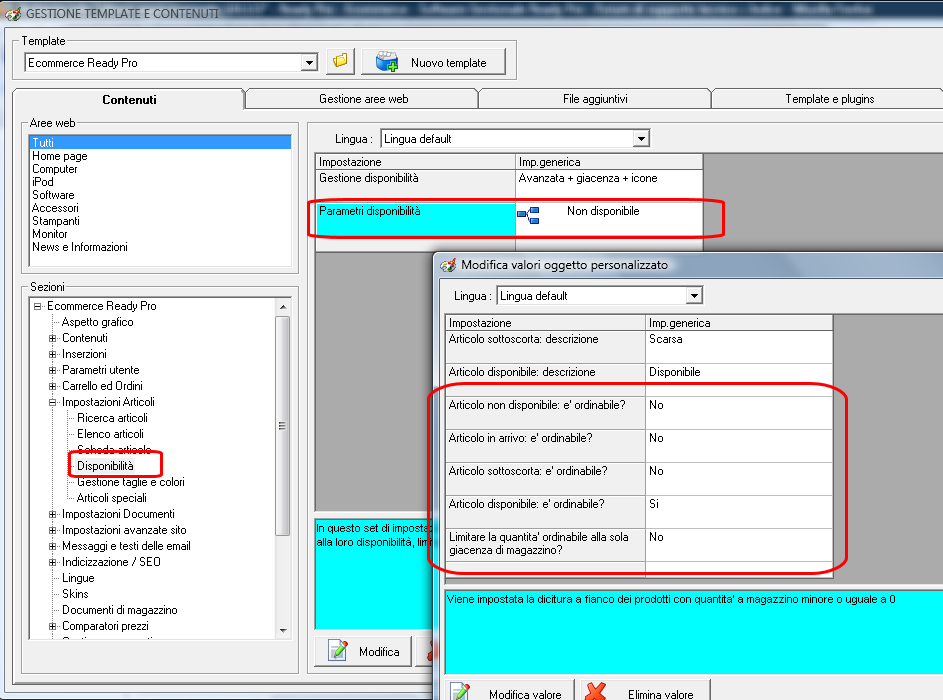Click the app icon in Gestione Template e Contenuti title bar
The height and width of the screenshot is (700, 943).
coord(13,13)
